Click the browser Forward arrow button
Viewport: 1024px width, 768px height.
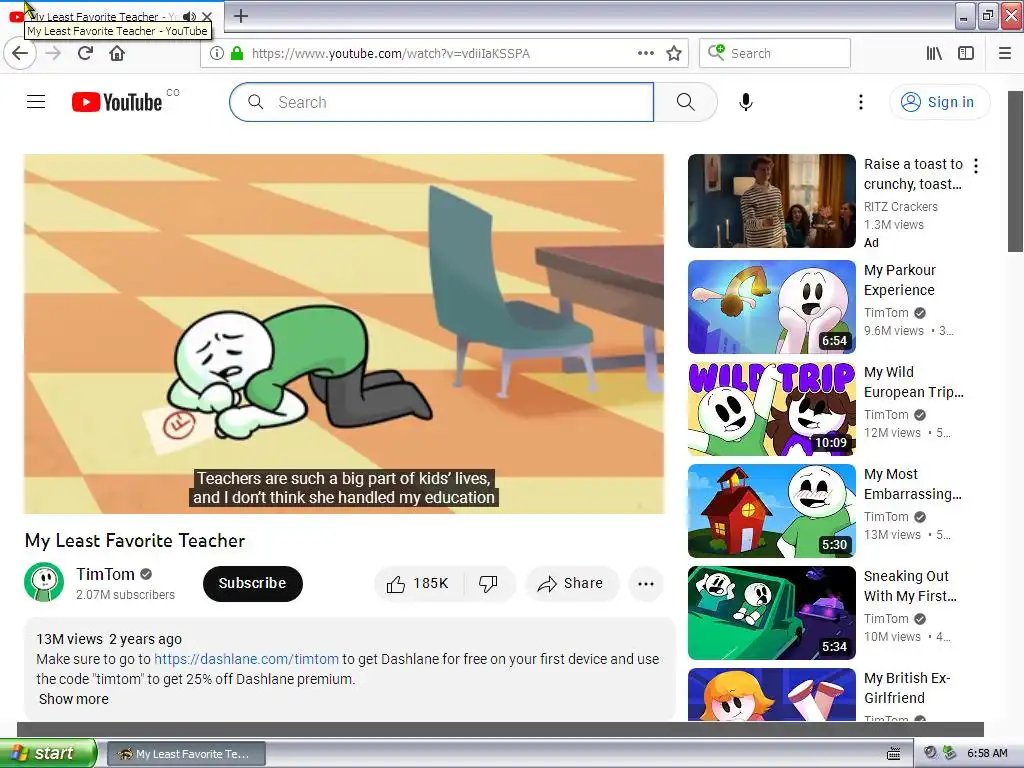[53, 54]
